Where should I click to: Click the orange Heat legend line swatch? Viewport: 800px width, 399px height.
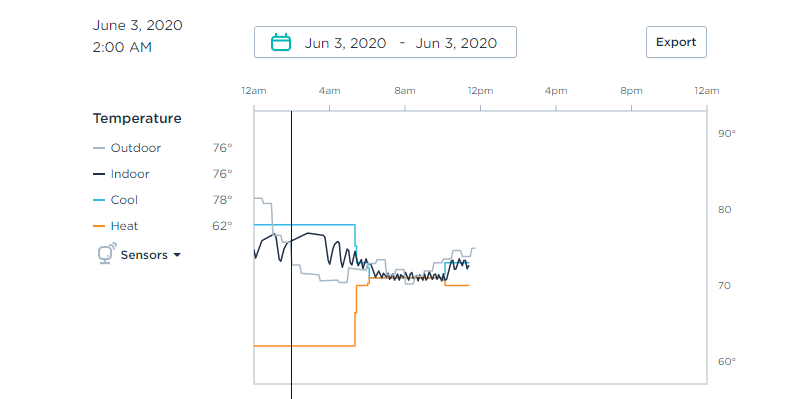tap(99, 226)
